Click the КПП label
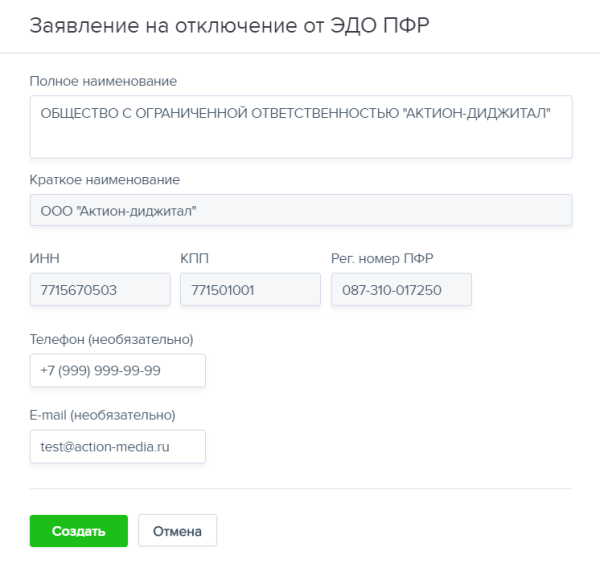 point(194,259)
